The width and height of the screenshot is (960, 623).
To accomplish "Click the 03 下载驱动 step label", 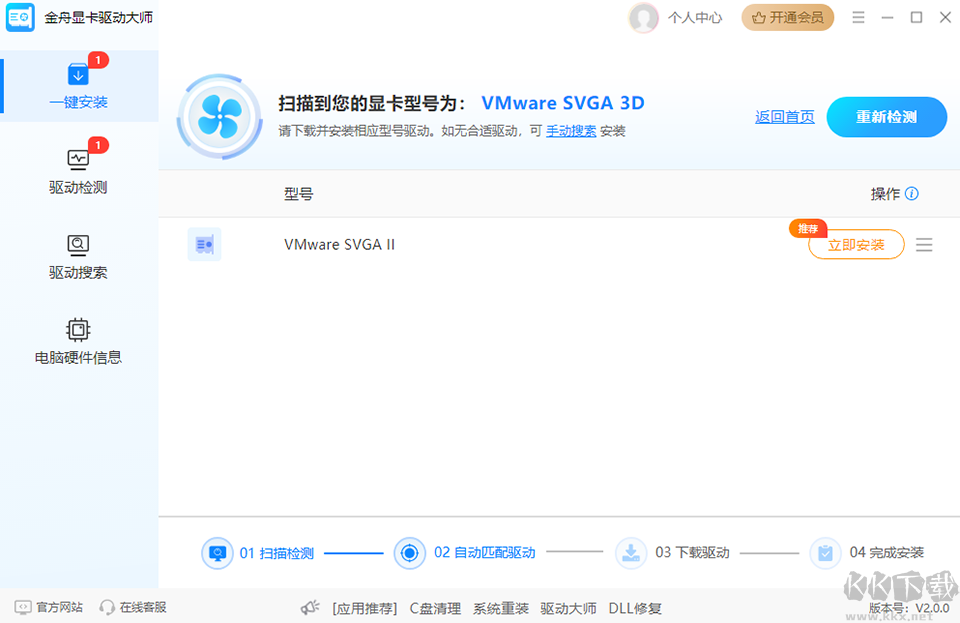I will click(692, 553).
